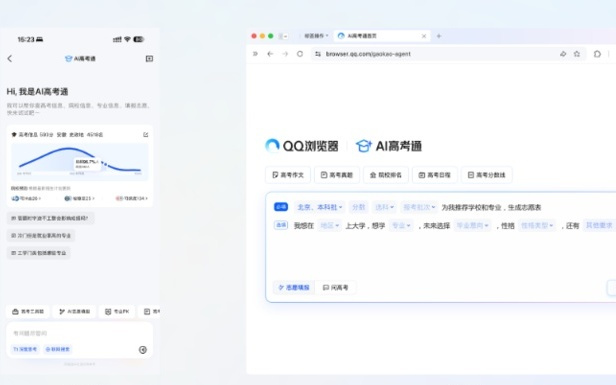Toggle 联网搜索 in the phone input box
The image size is (616, 385).
tap(58, 349)
